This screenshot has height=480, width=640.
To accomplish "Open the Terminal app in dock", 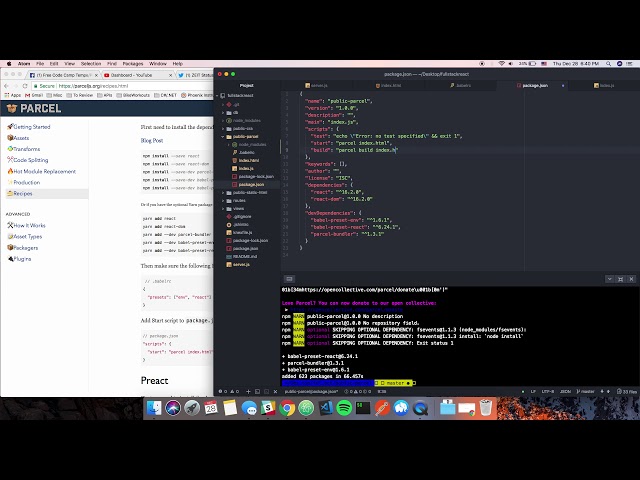I will click(363, 408).
